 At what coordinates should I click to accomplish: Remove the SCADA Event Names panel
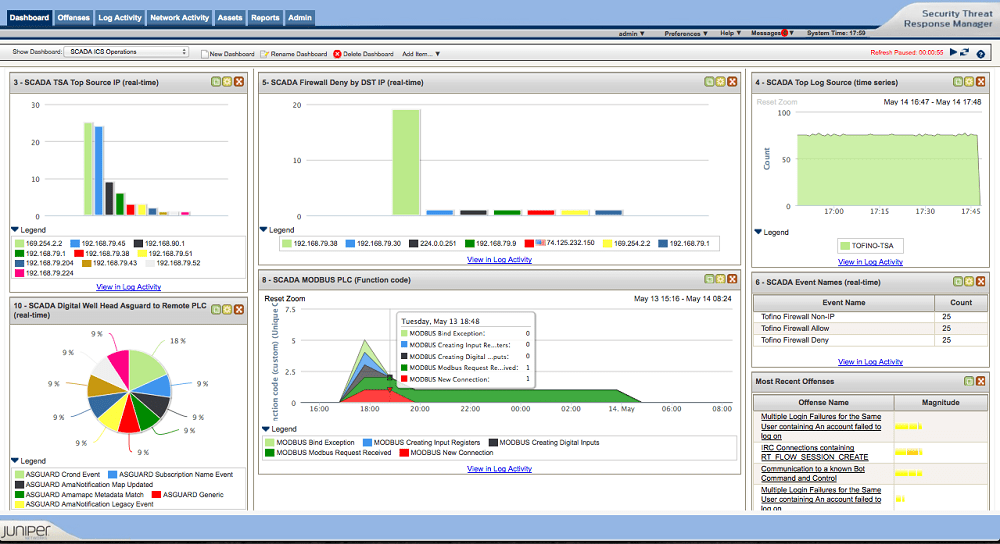point(981,281)
